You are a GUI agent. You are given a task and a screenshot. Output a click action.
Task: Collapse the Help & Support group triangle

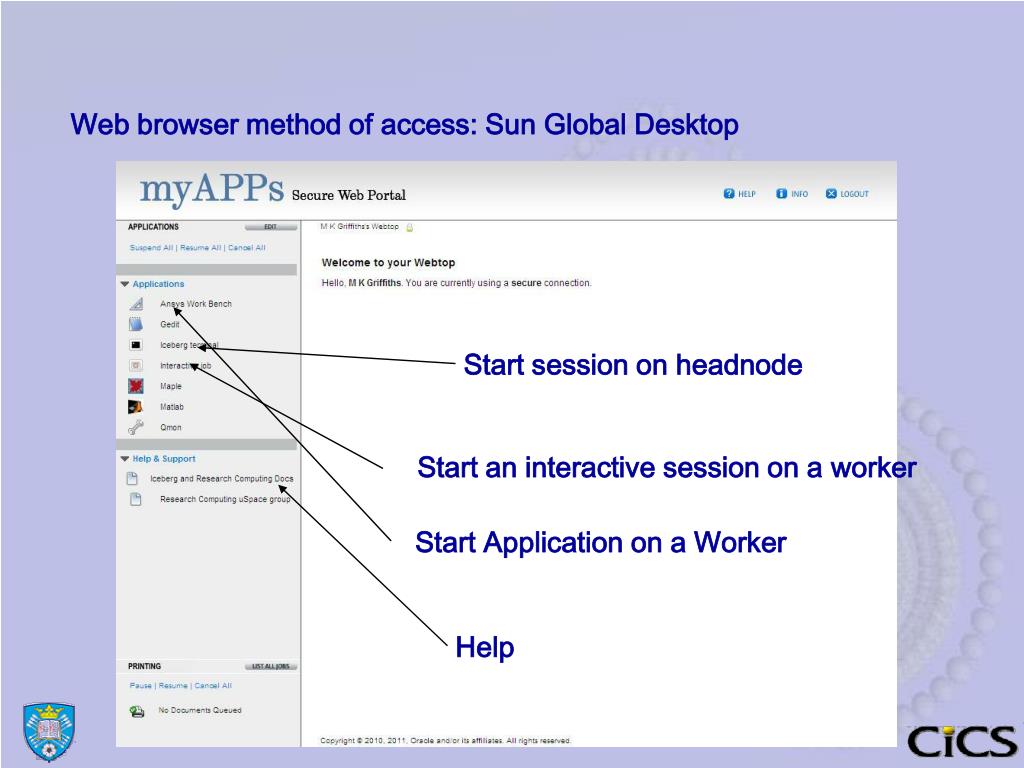click(125, 459)
